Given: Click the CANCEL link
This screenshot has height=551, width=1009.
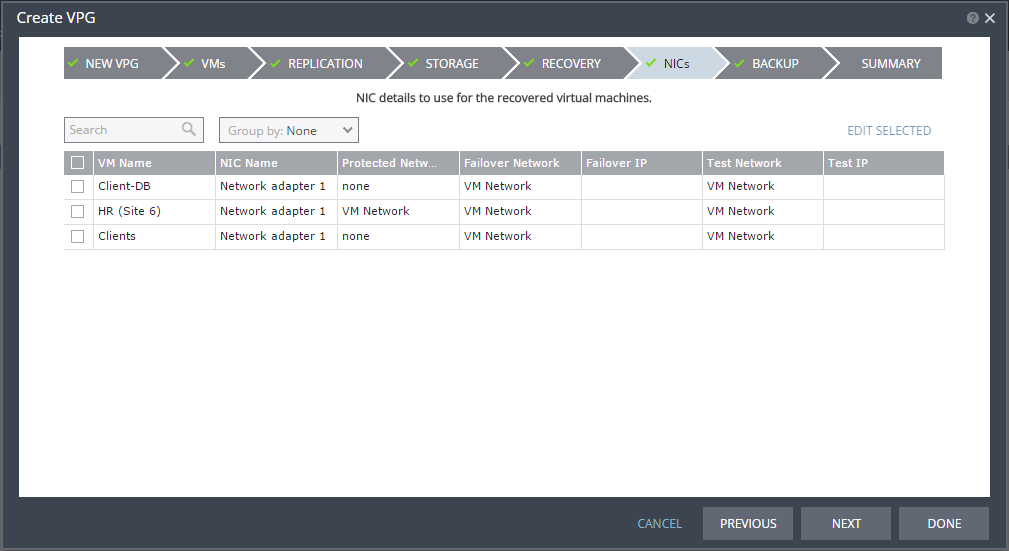Looking at the screenshot, I should pos(660,523).
